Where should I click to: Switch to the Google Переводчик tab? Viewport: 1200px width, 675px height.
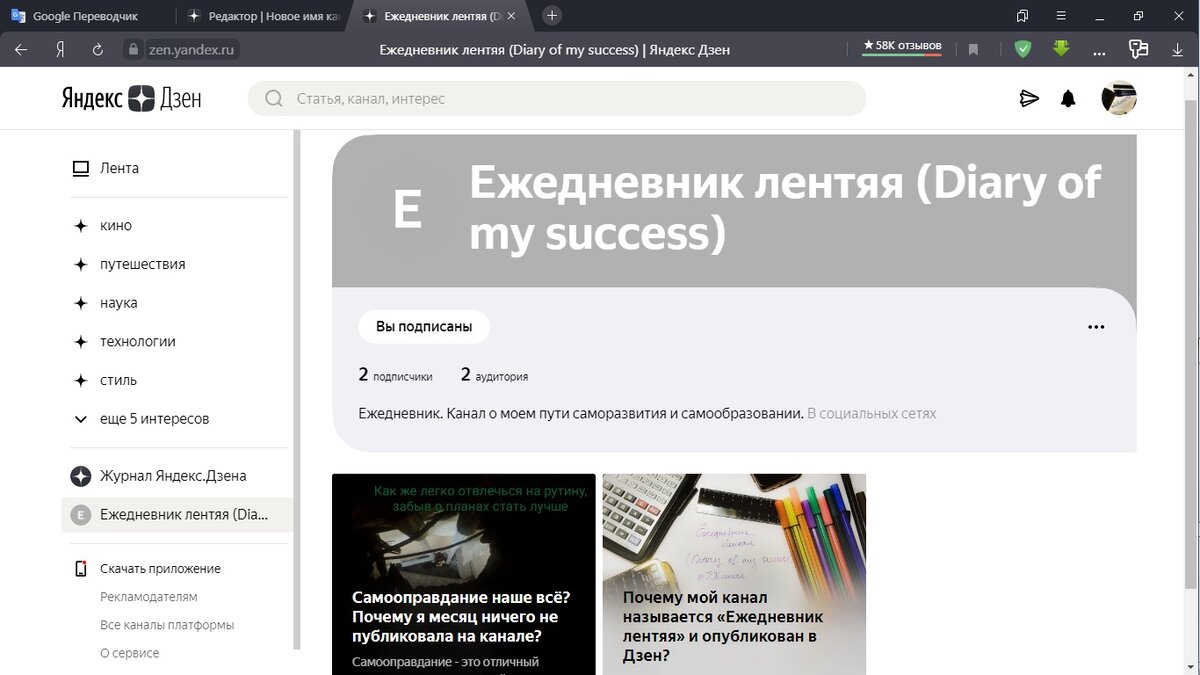click(x=86, y=16)
